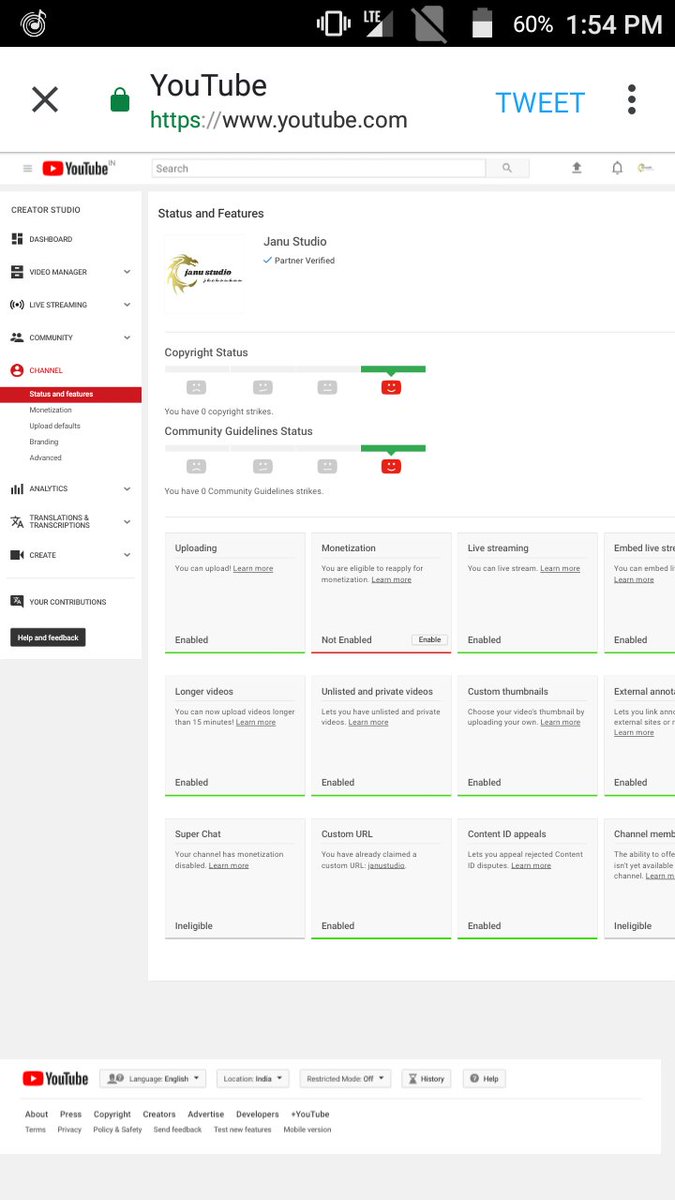Viewport: 675px width, 1200px height.
Task: Open the About footer link
Action: pos(36,1114)
